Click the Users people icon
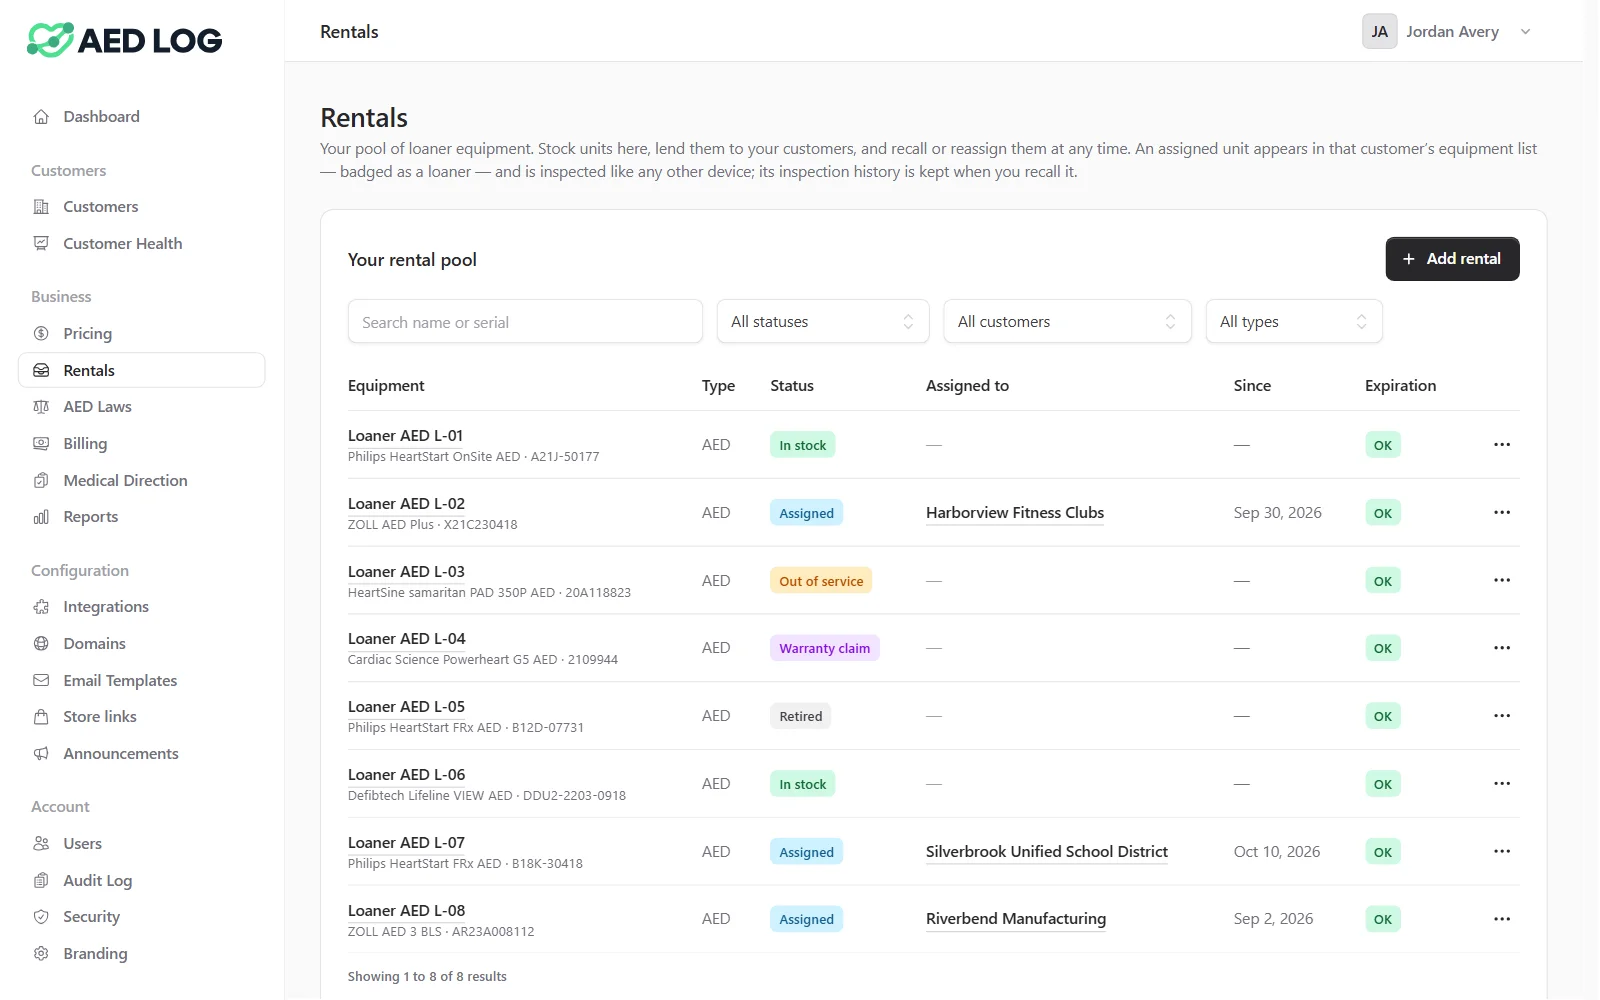 click(x=41, y=844)
